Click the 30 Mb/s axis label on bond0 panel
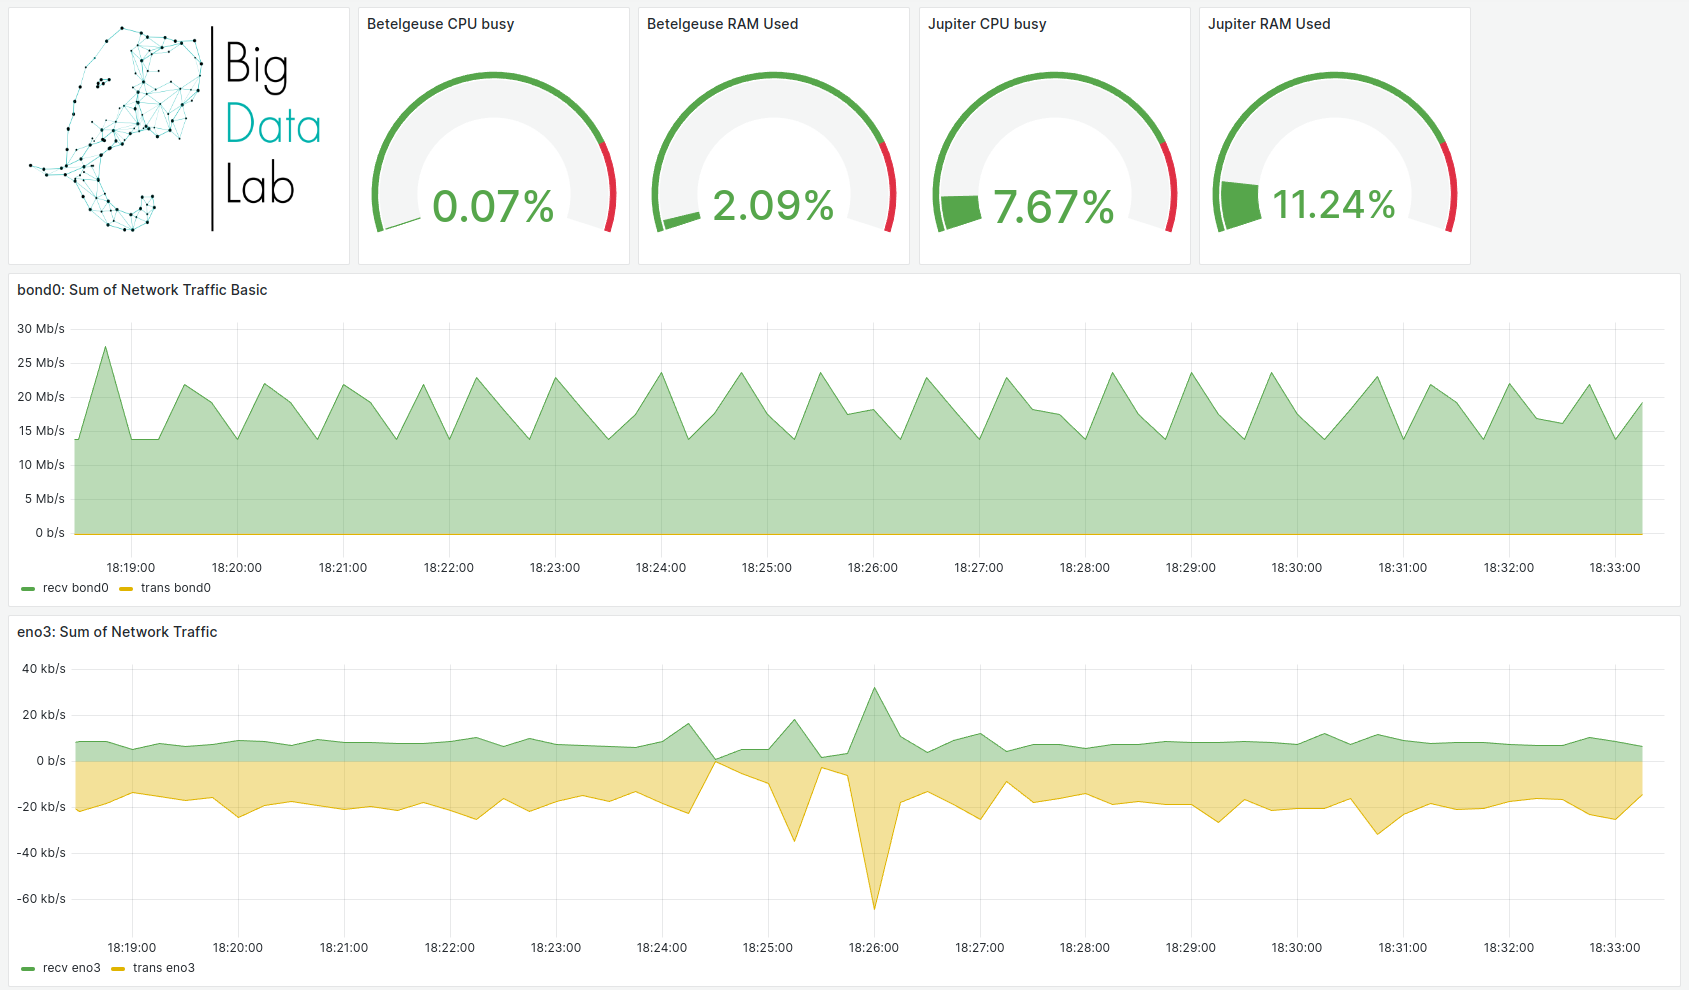The height and width of the screenshot is (990, 1689). pos(43,328)
